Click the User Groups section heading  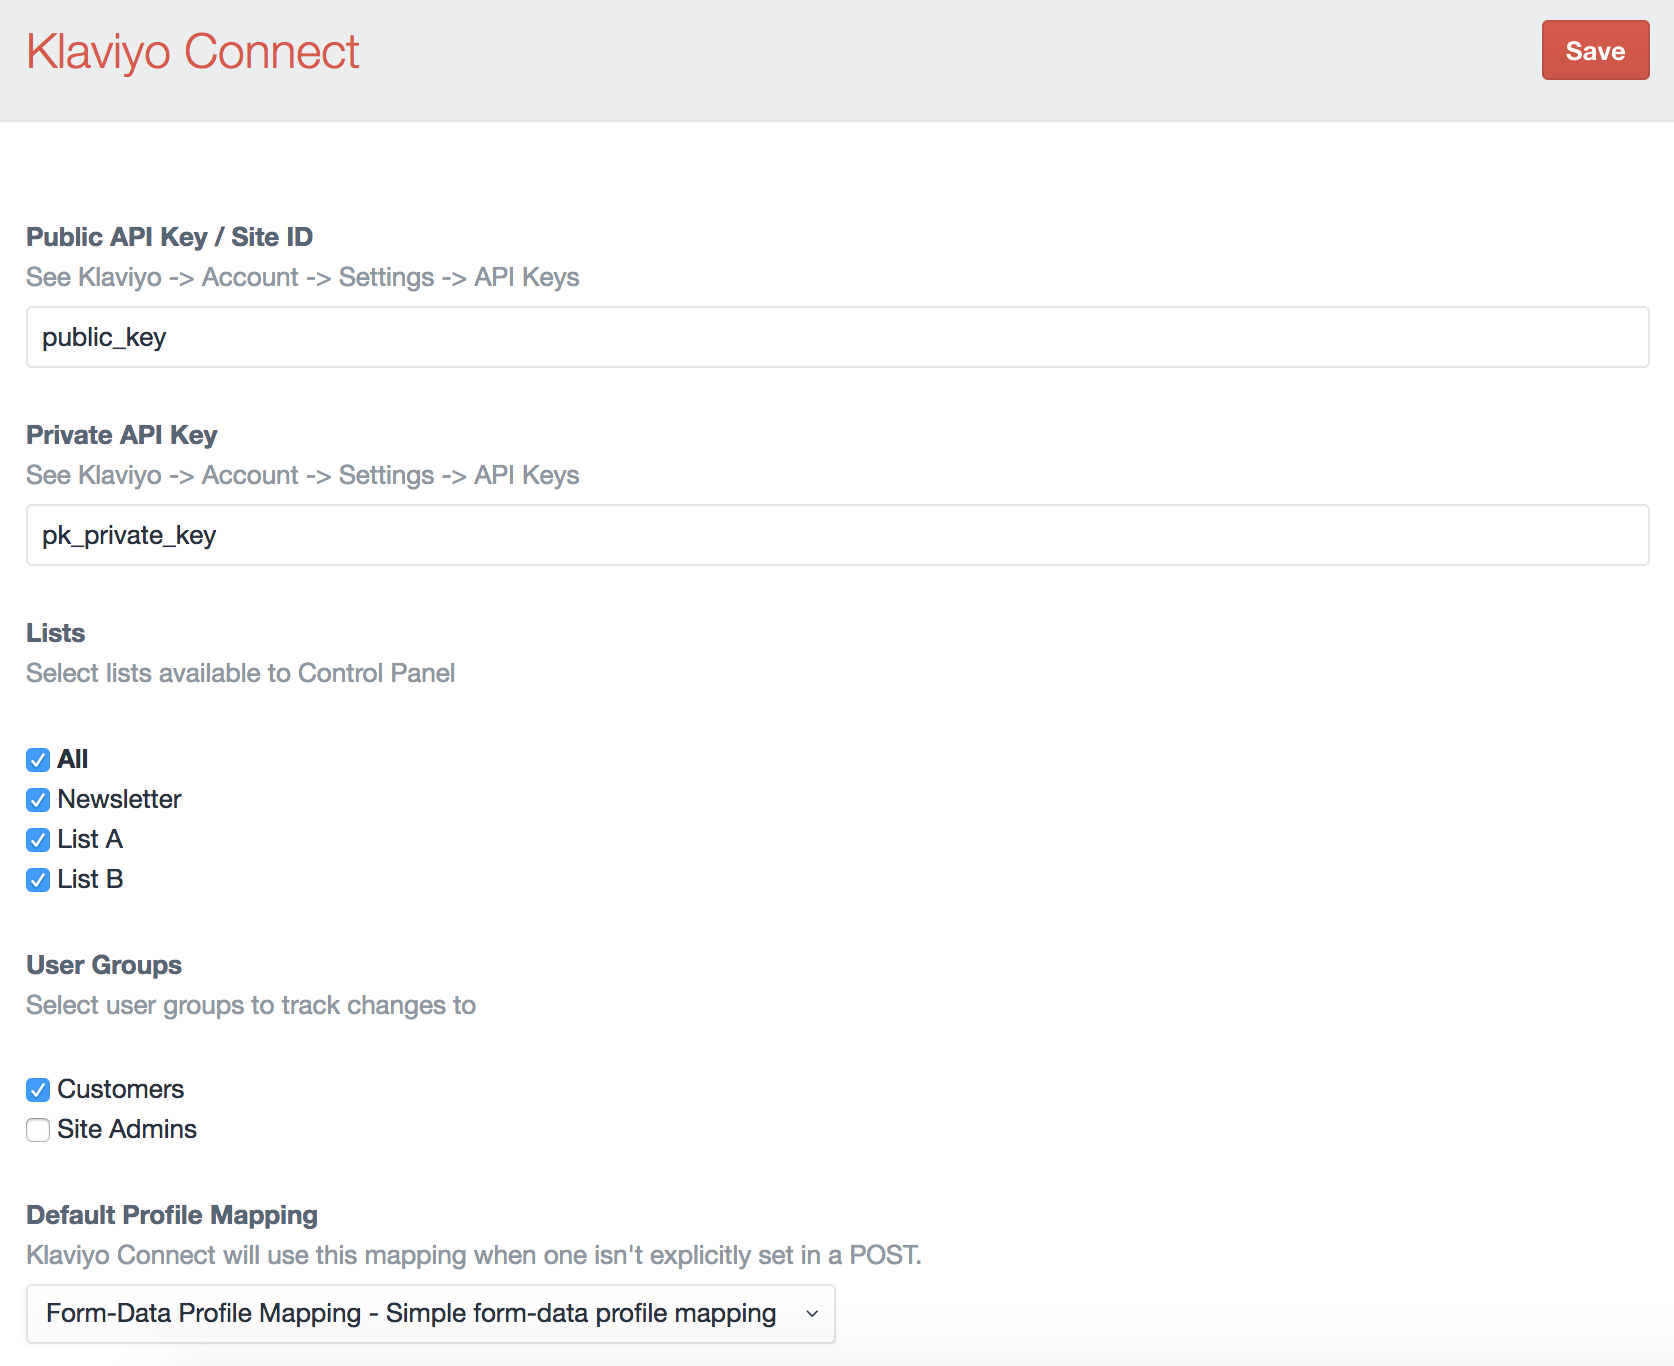pos(104,965)
